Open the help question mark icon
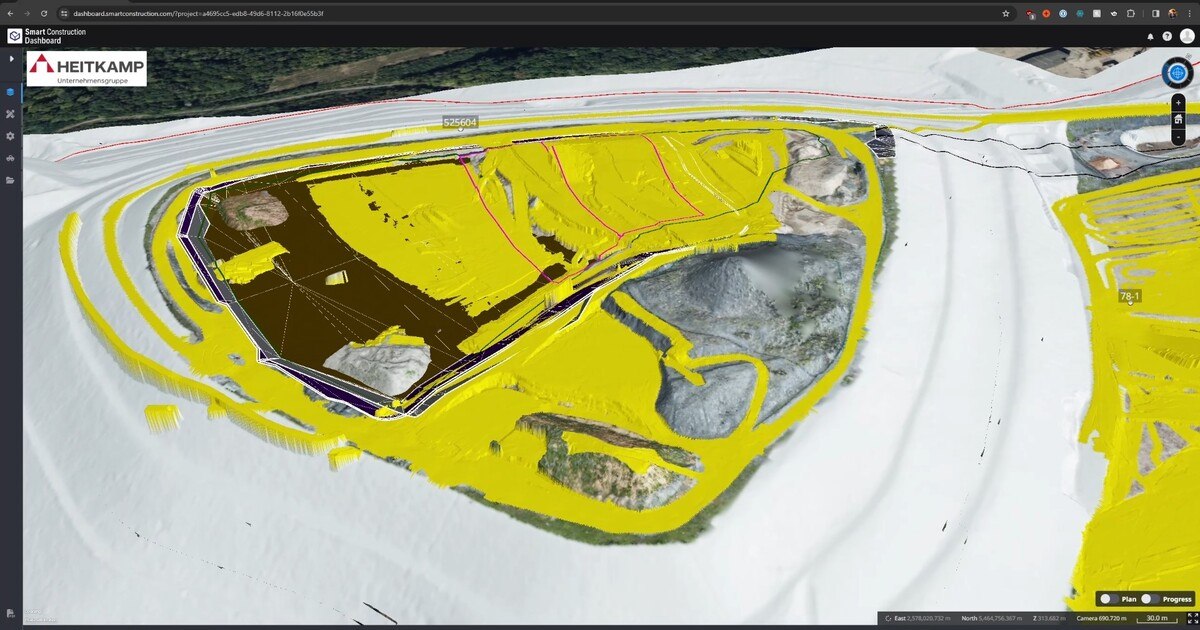 1167,36
